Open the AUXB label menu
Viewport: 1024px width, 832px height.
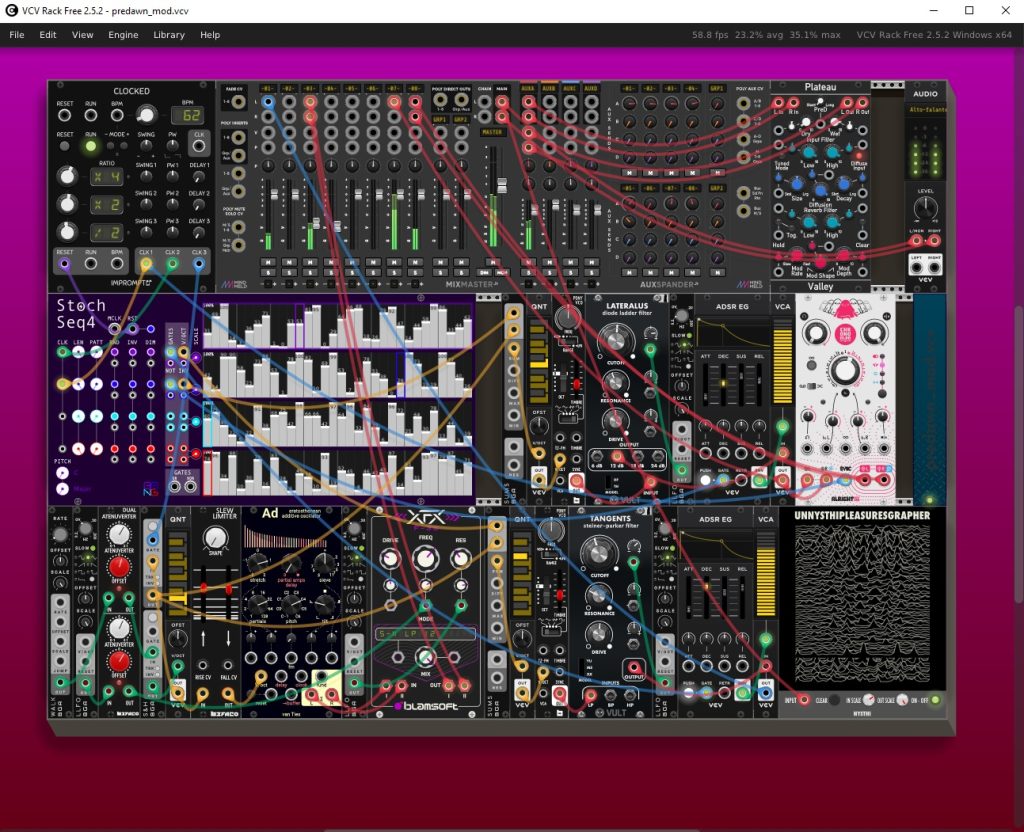(x=549, y=88)
